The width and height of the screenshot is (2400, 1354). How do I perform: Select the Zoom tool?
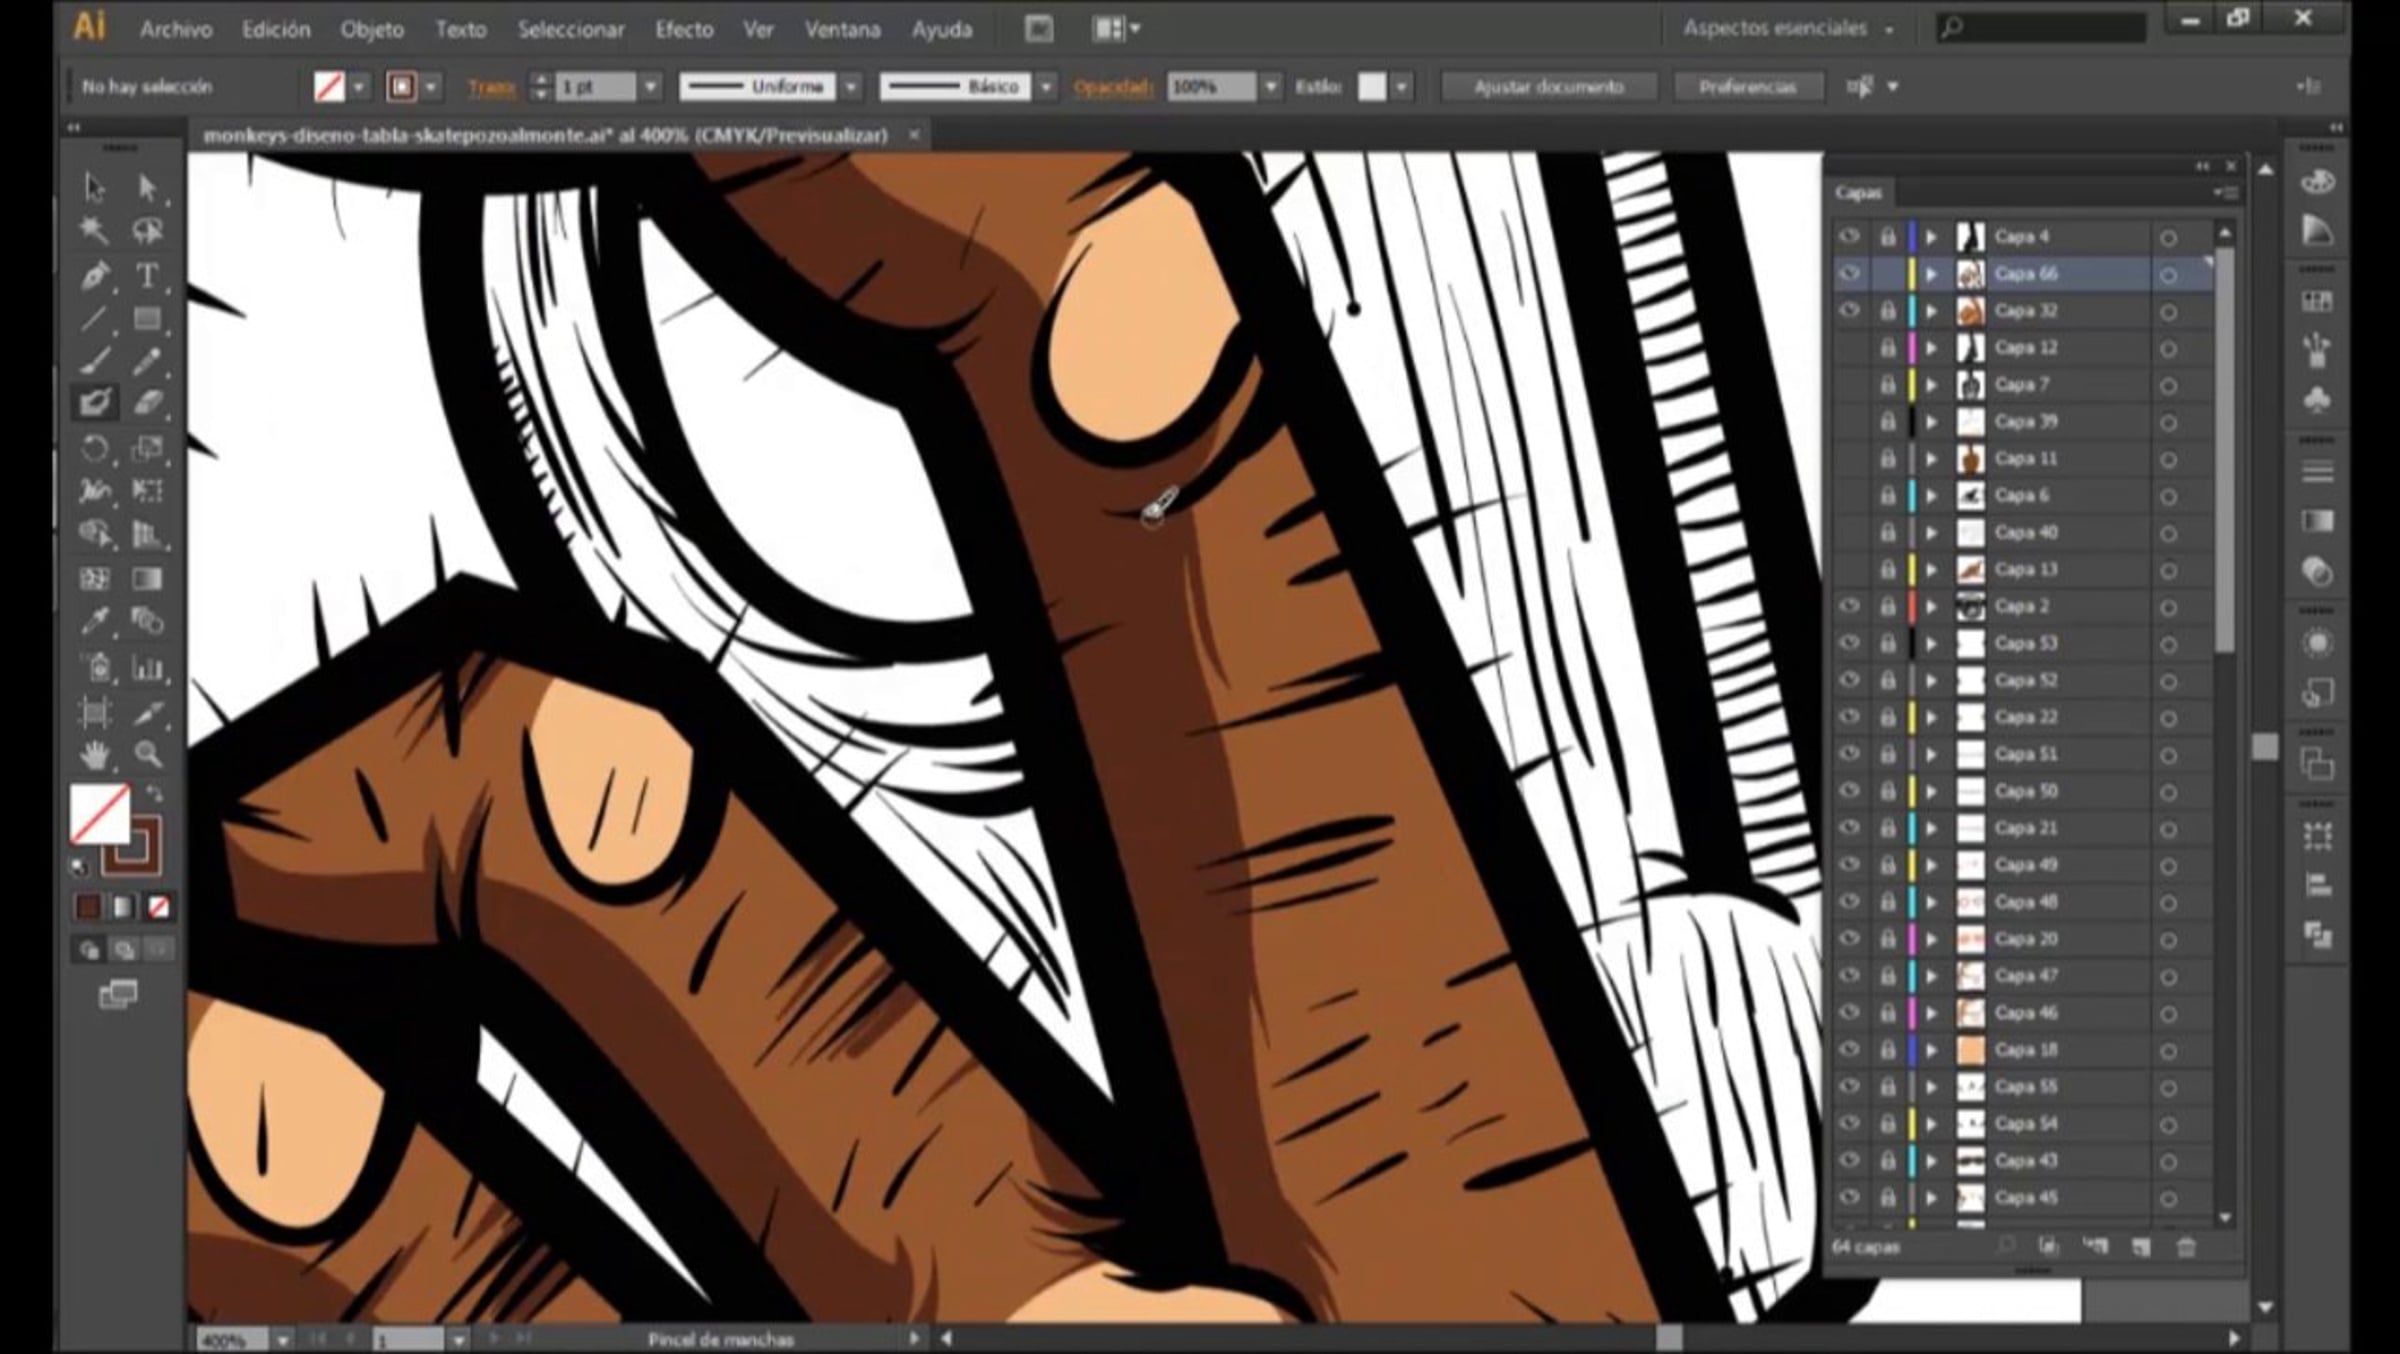(x=148, y=754)
